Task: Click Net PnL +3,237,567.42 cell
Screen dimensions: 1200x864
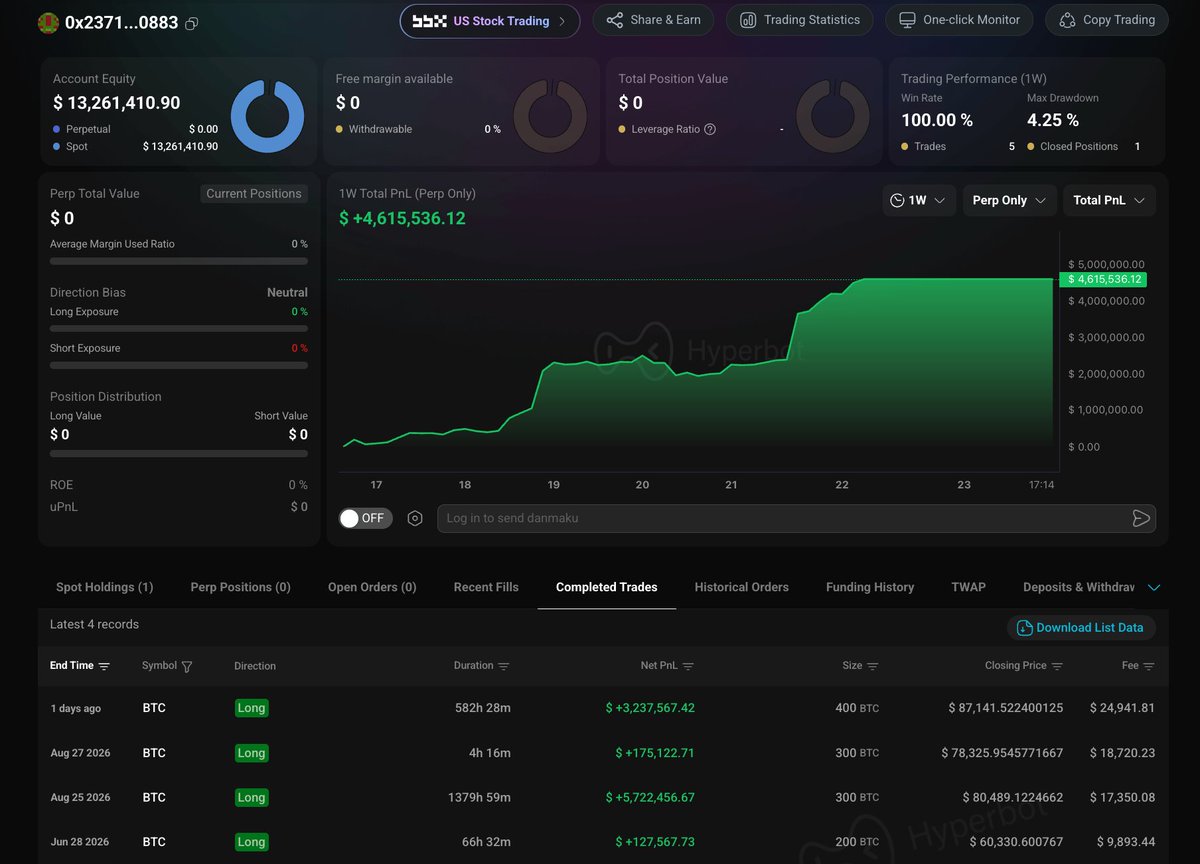Action: 650,708
